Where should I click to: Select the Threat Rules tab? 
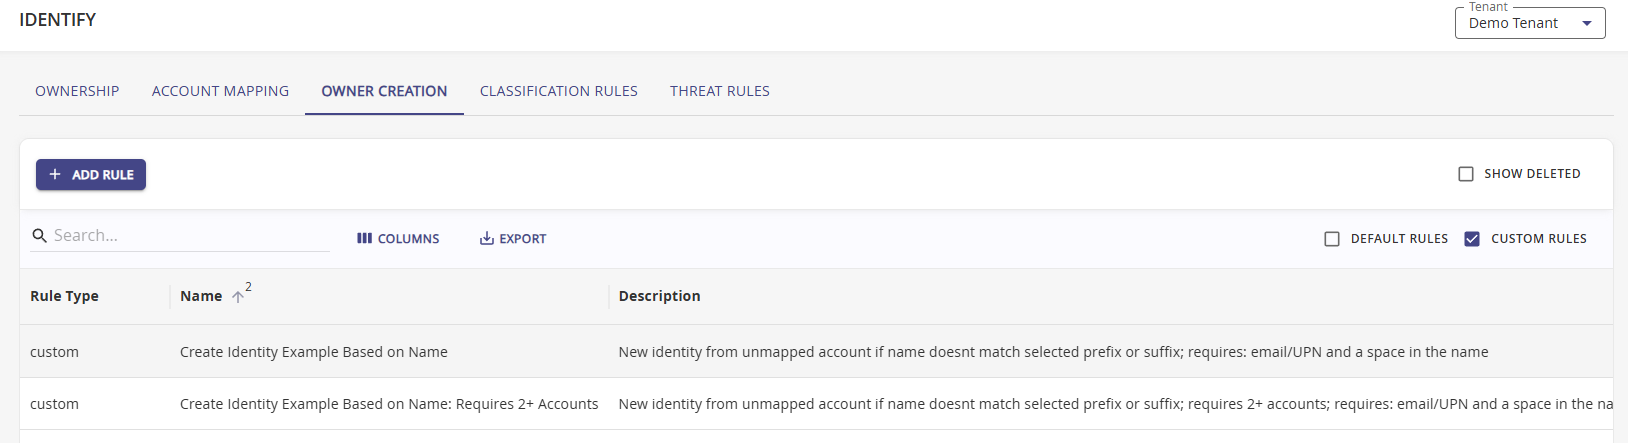pos(720,91)
